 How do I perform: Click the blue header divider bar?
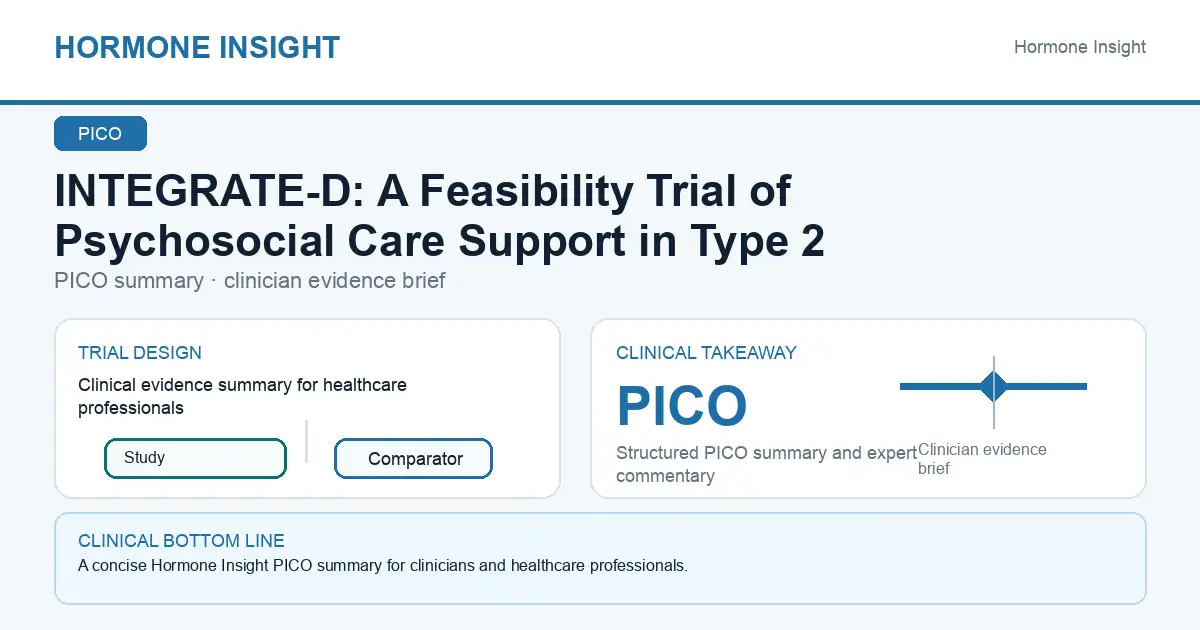pyautogui.click(x=600, y=102)
